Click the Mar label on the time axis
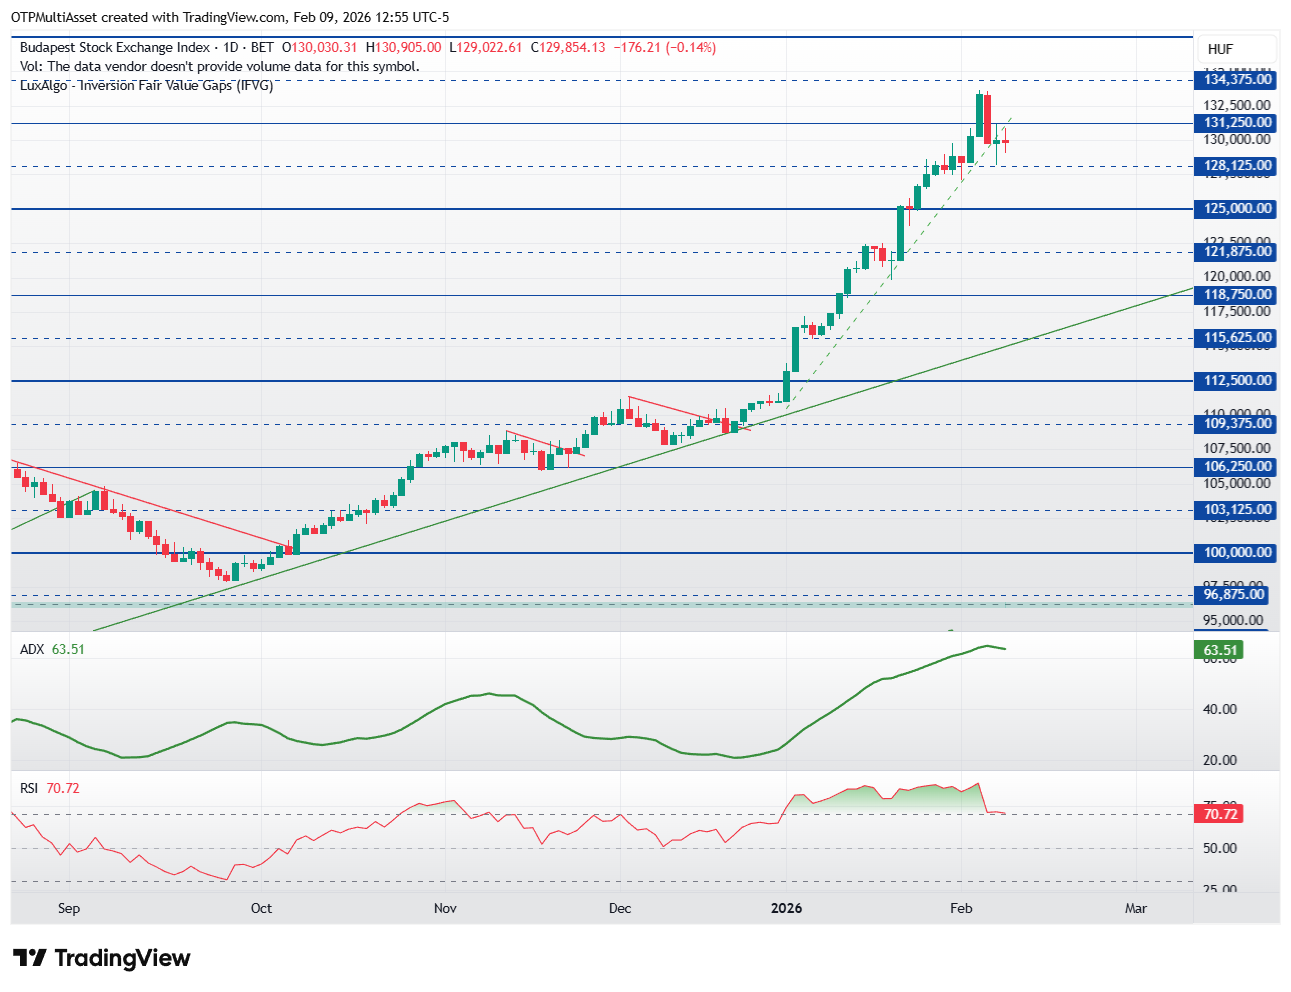Screen dimensions: 1291x992 [x=1135, y=908]
